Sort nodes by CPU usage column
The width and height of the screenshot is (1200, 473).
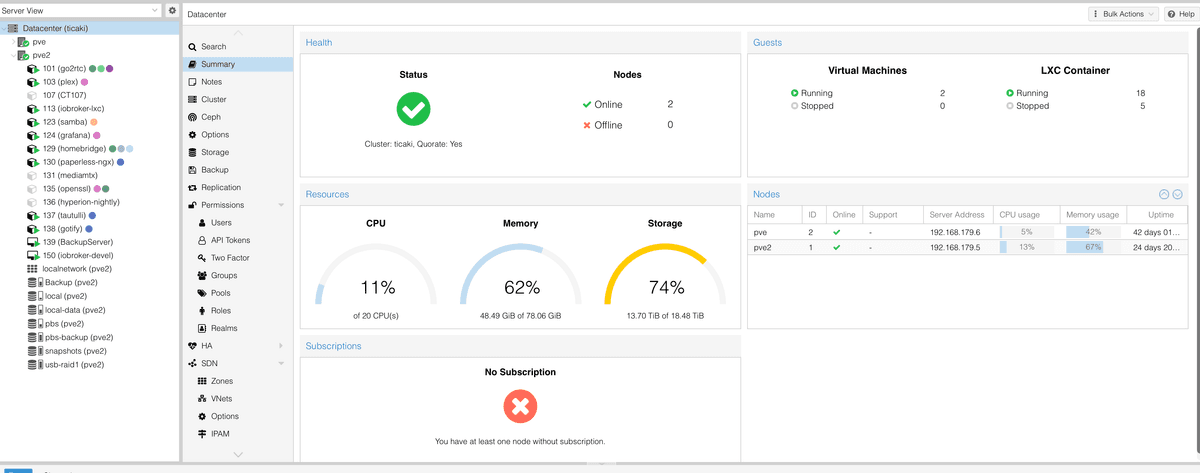[x=1027, y=215]
